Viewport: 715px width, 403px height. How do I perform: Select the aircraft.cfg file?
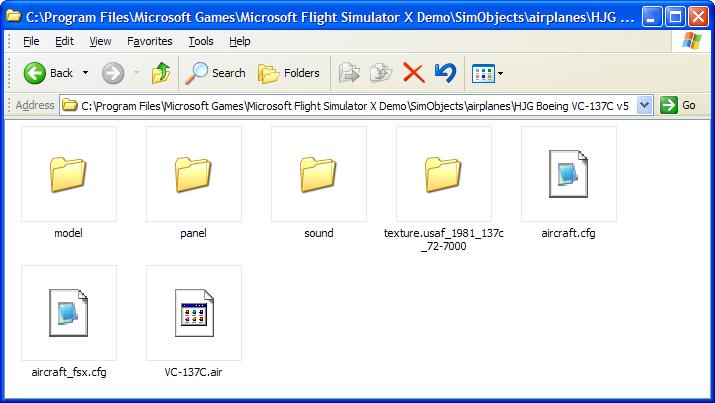[568, 175]
